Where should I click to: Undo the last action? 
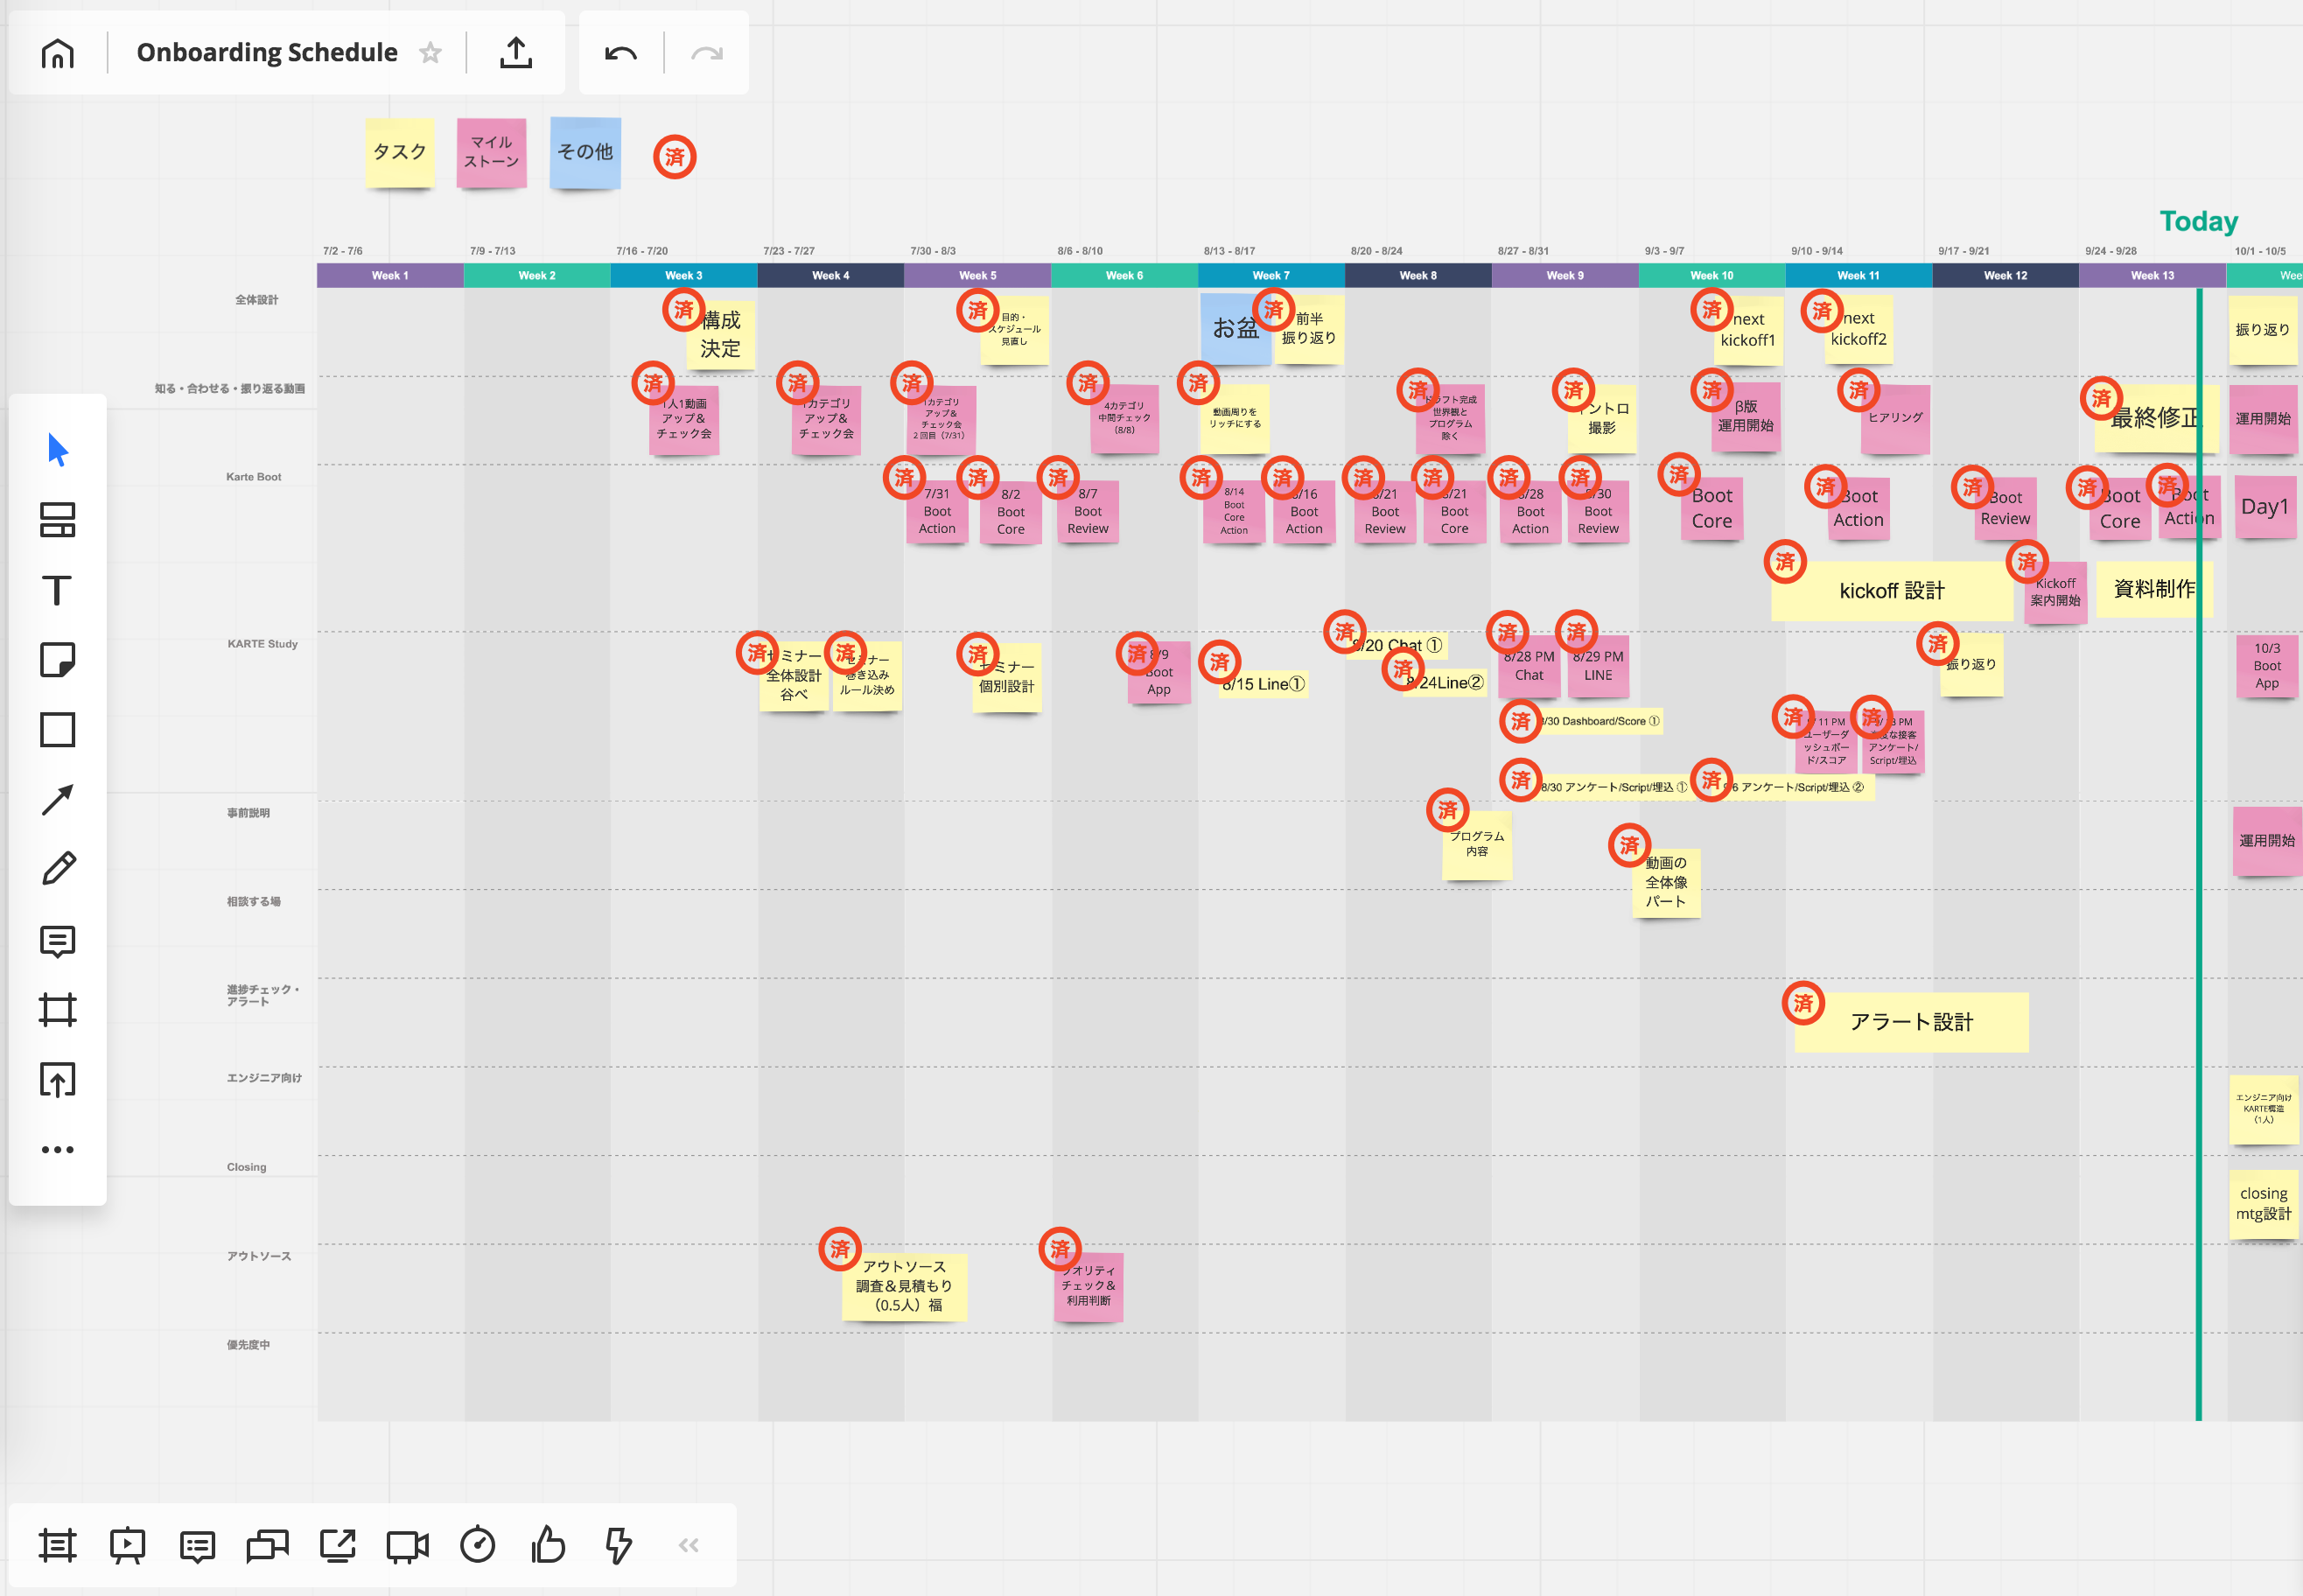(620, 53)
